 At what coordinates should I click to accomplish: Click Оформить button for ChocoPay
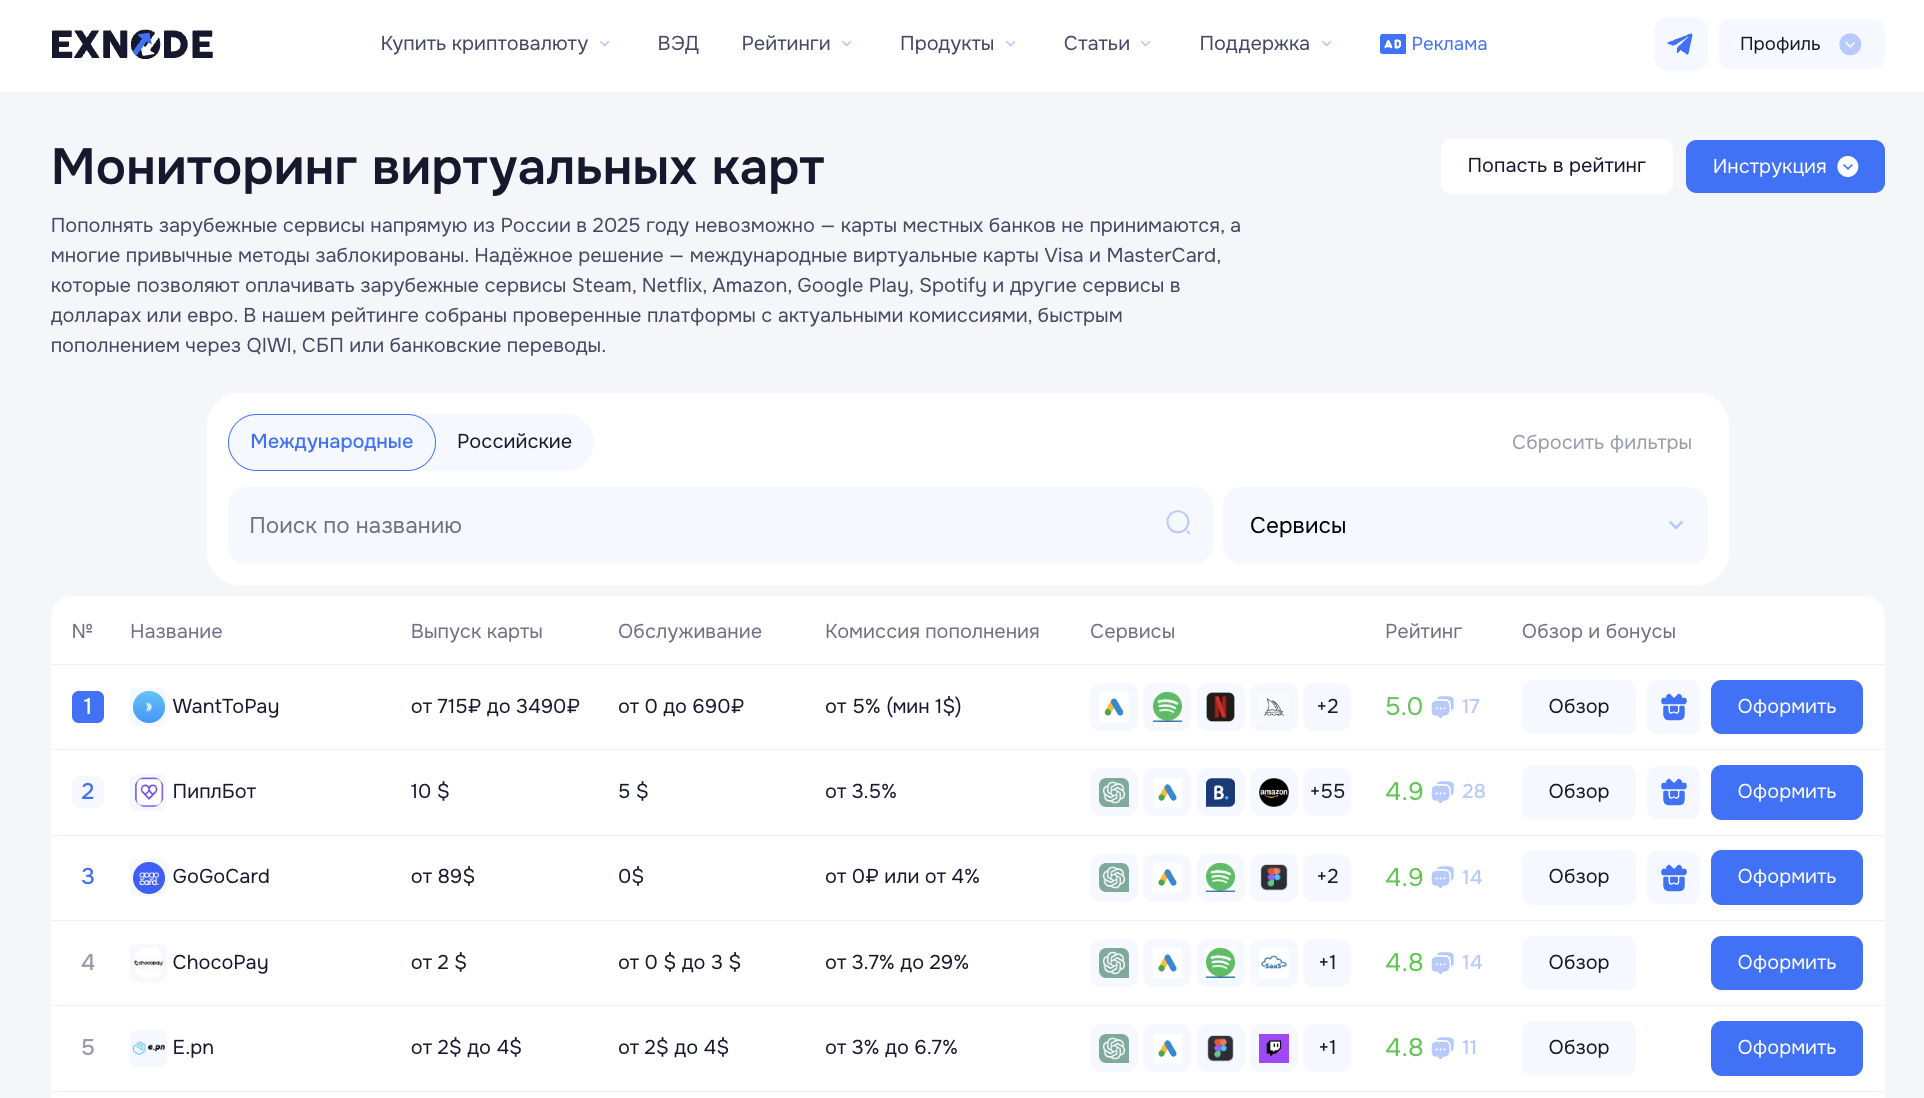[x=1785, y=962]
